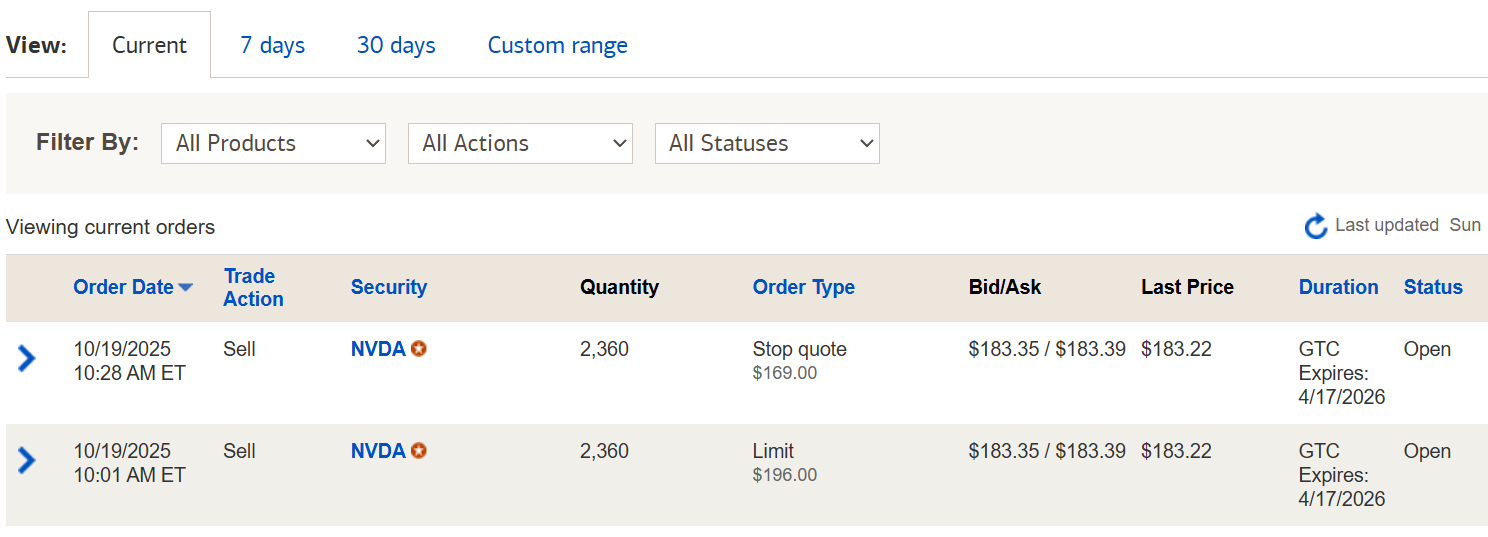Click the Order Date sort arrow icon
The image size is (1488, 537).
coord(185,288)
